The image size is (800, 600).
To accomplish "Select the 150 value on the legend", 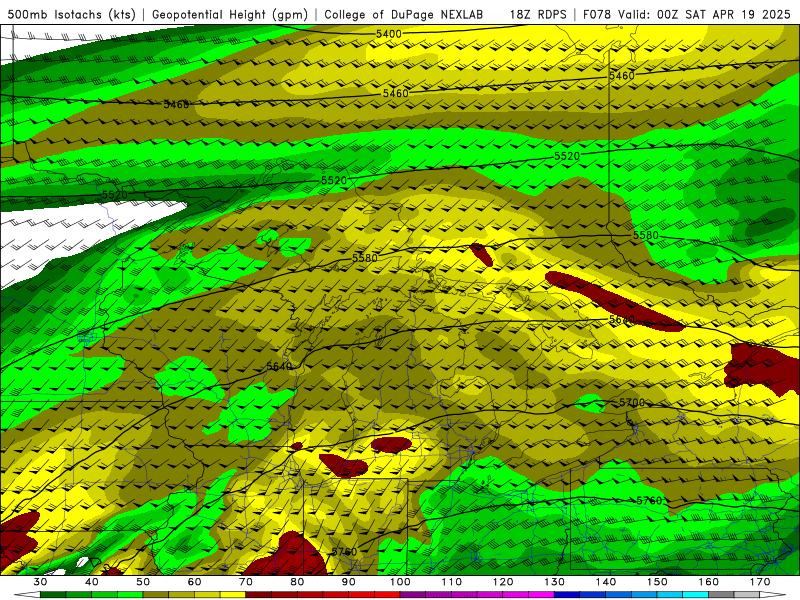I will pos(657,582).
